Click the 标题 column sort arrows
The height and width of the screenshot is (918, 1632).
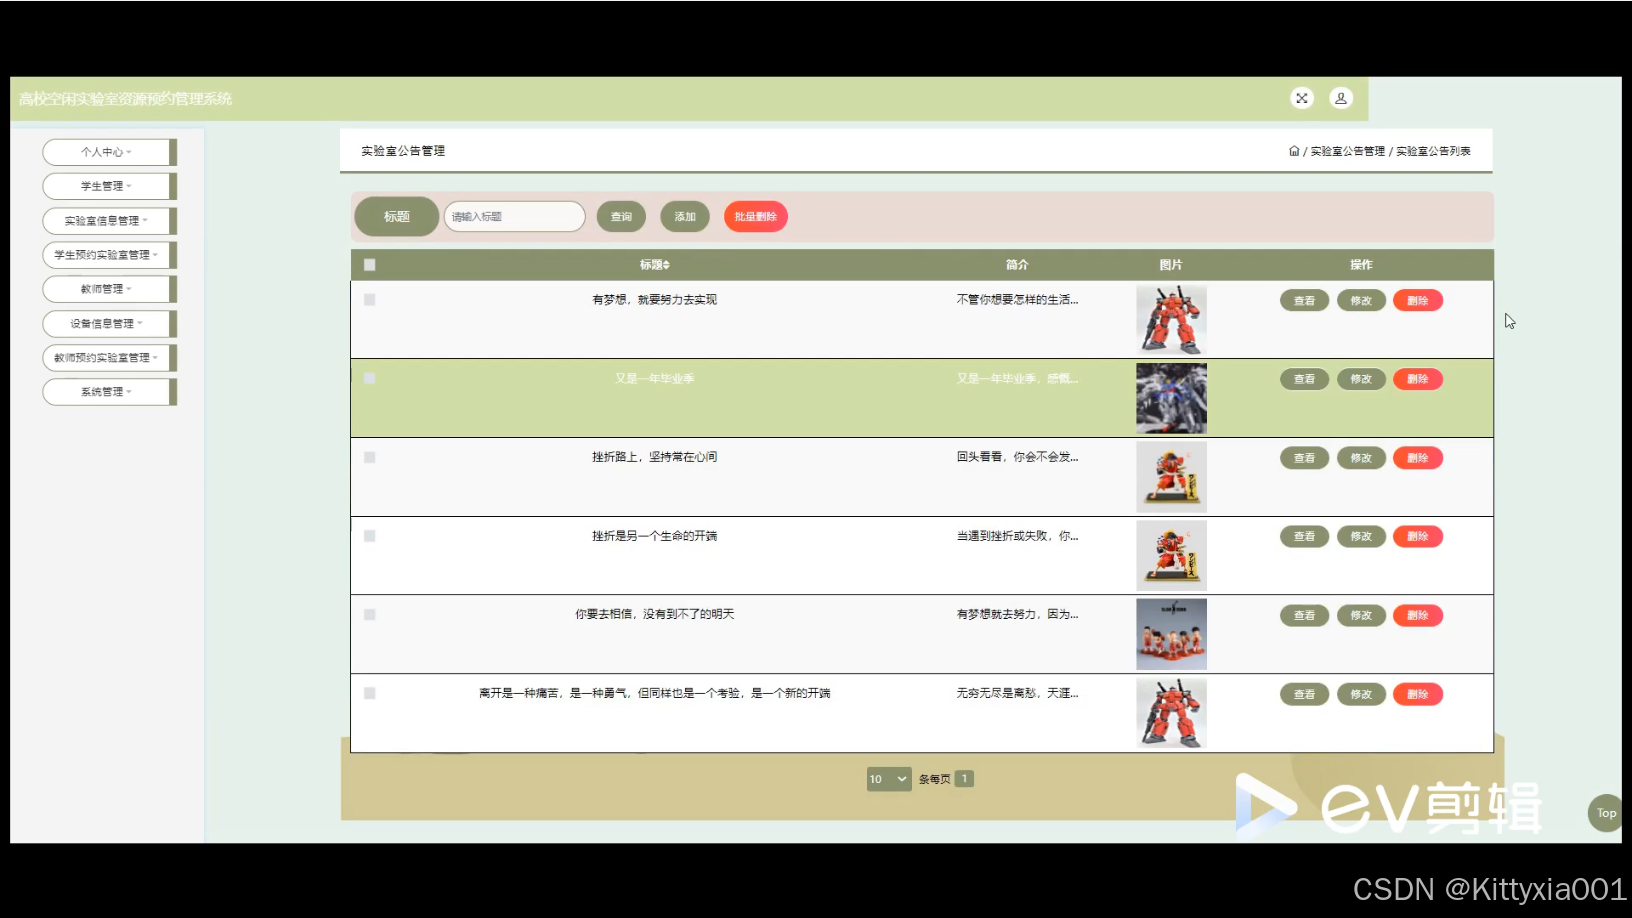pyautogui.click(x=666, y=265)
